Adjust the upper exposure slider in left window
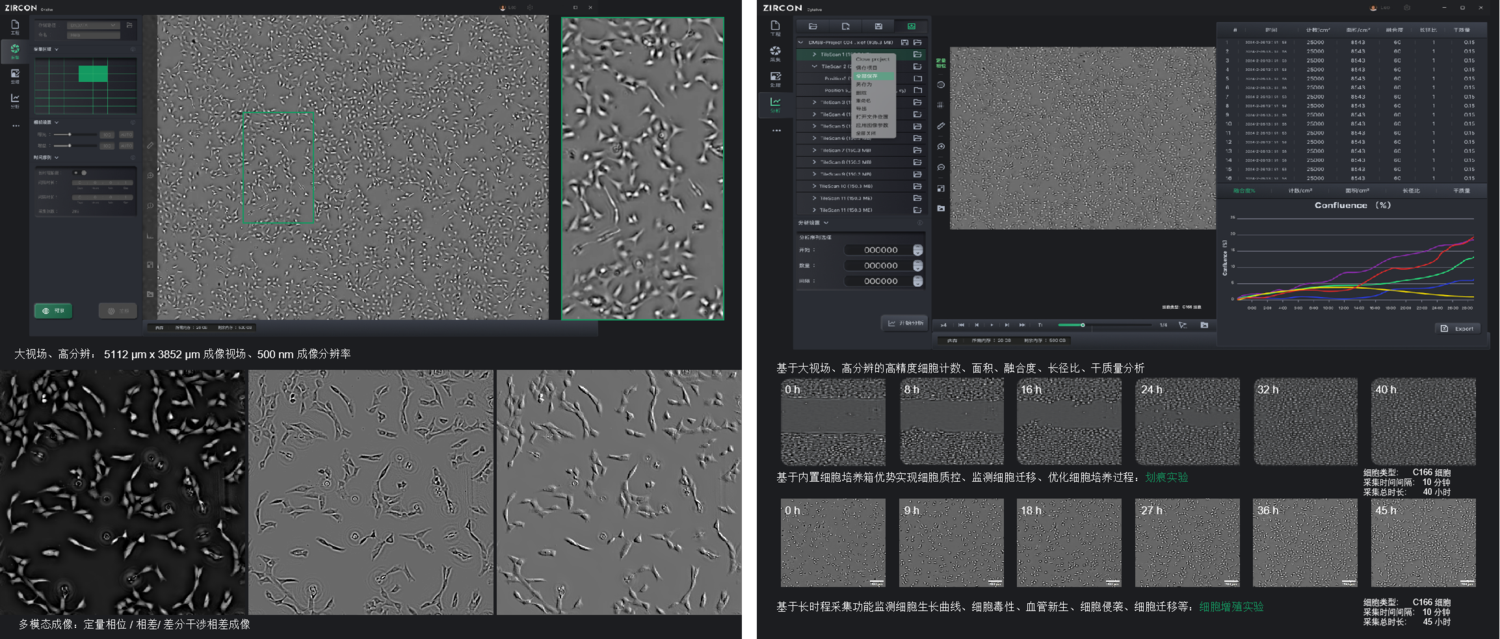The width and height of the screenshot is (1500, 639). click(74, 134)
